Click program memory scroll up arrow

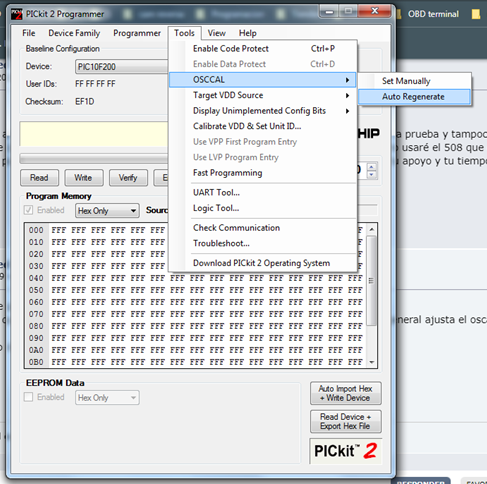[371, 229]
